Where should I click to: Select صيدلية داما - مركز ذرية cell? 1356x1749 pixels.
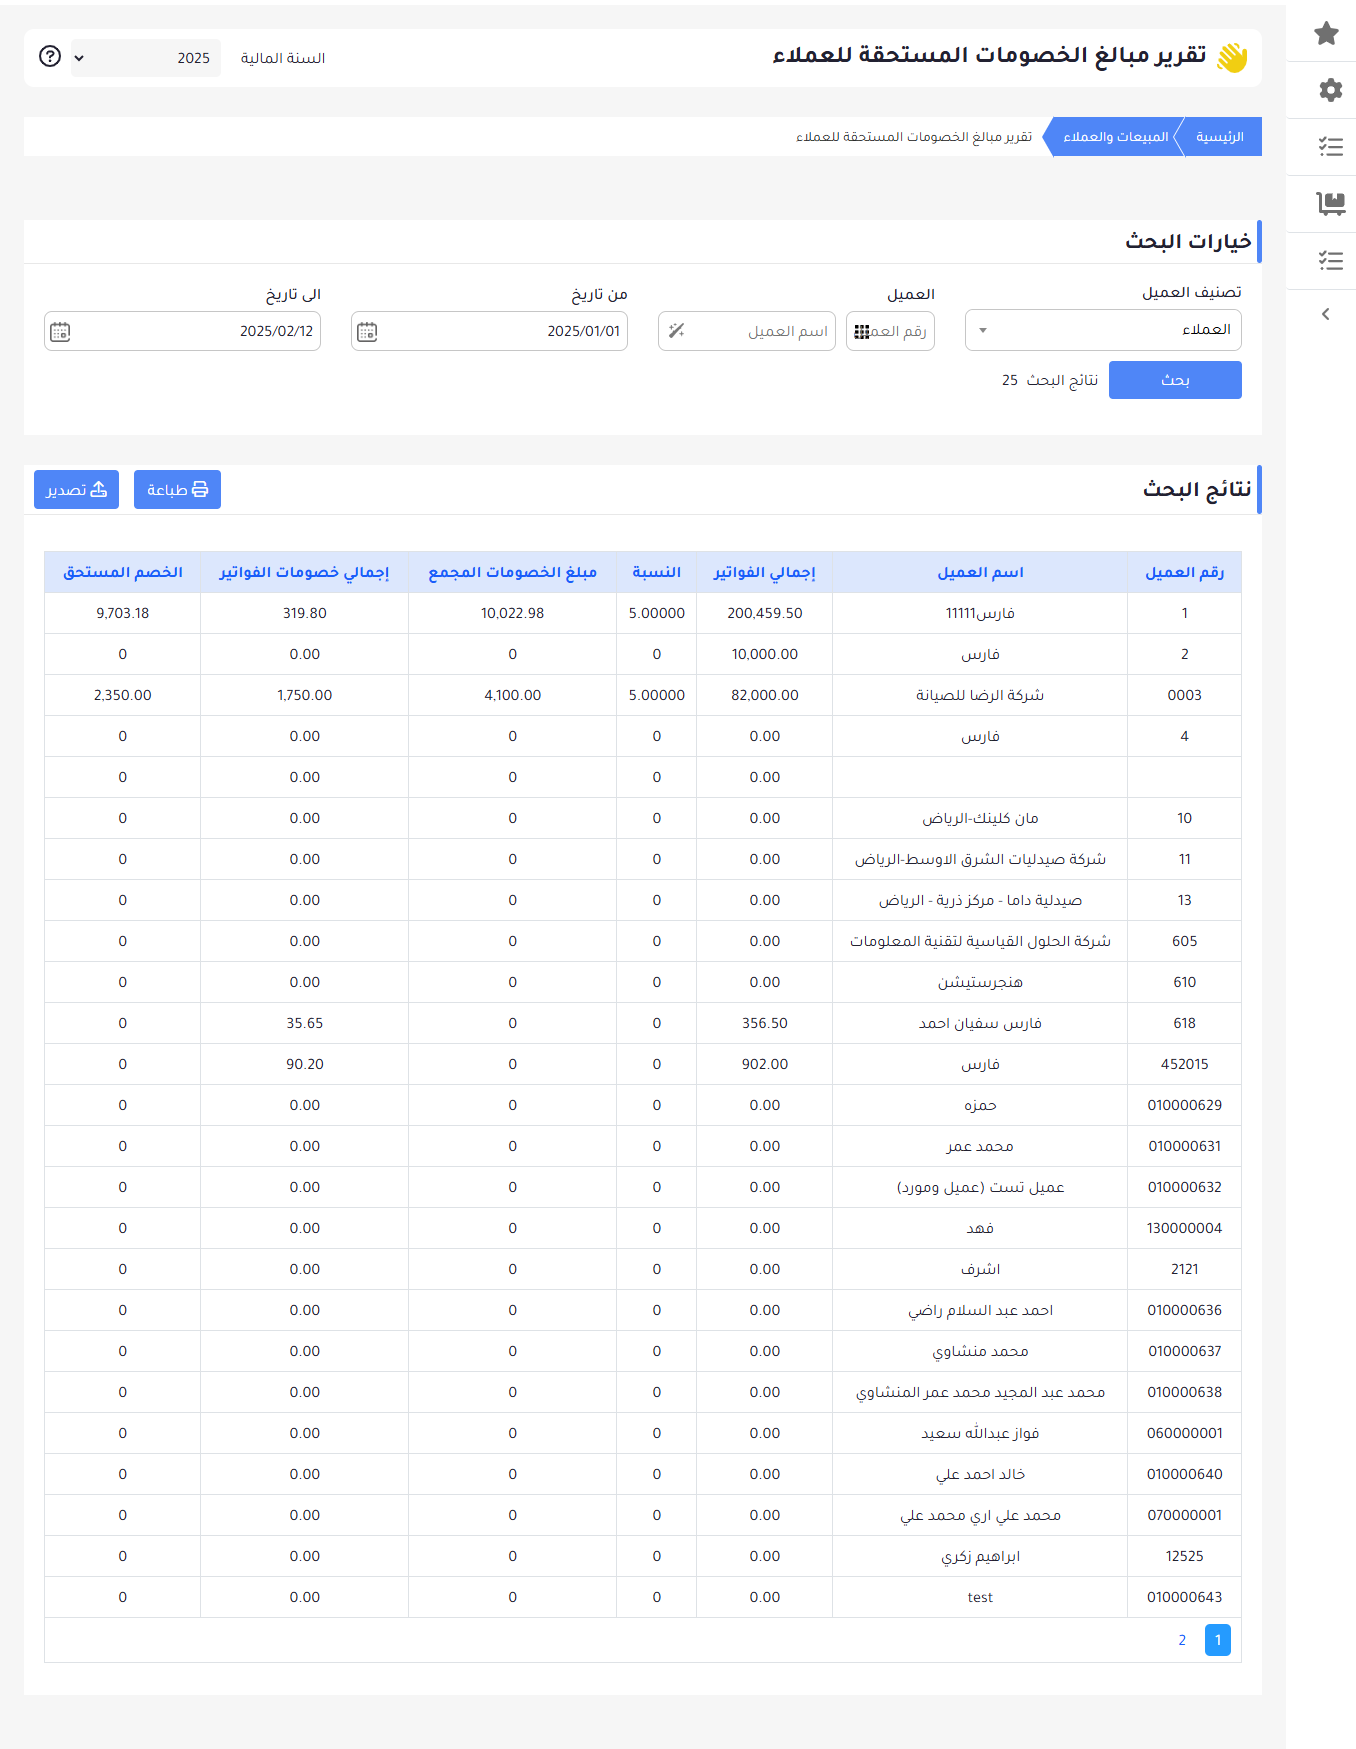coord(980,900)
